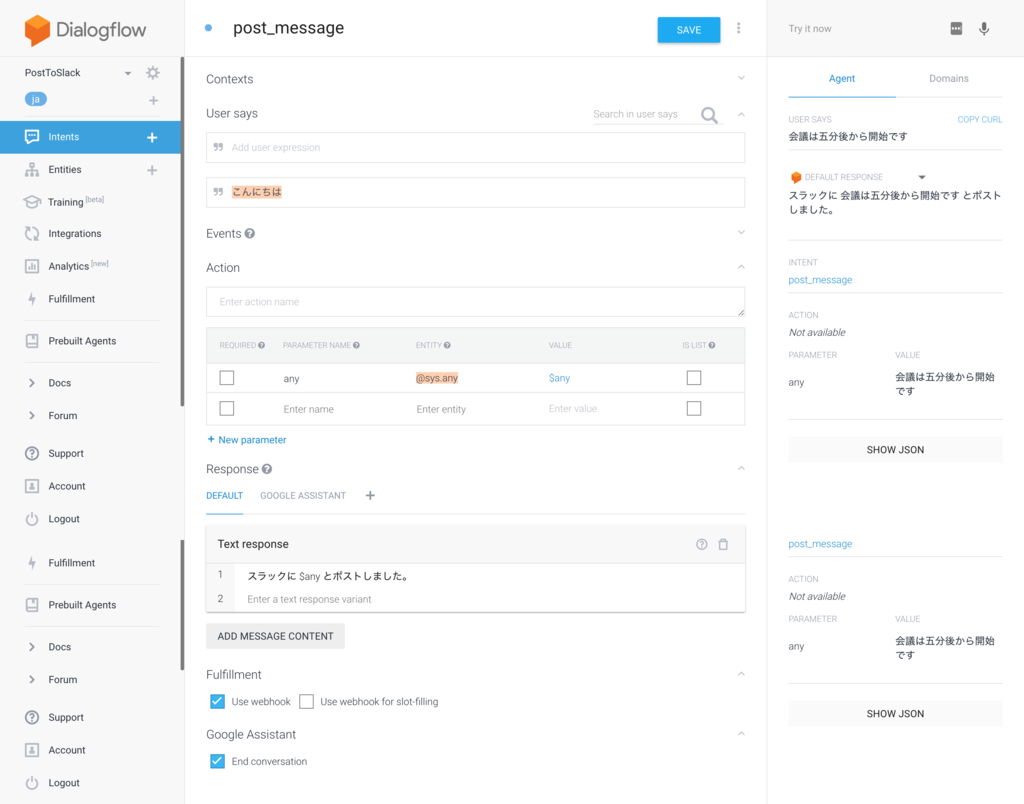Open the first Prebuilt Agents sidebar item
This screenshot has width=1024, height=804.
[82, 340]
